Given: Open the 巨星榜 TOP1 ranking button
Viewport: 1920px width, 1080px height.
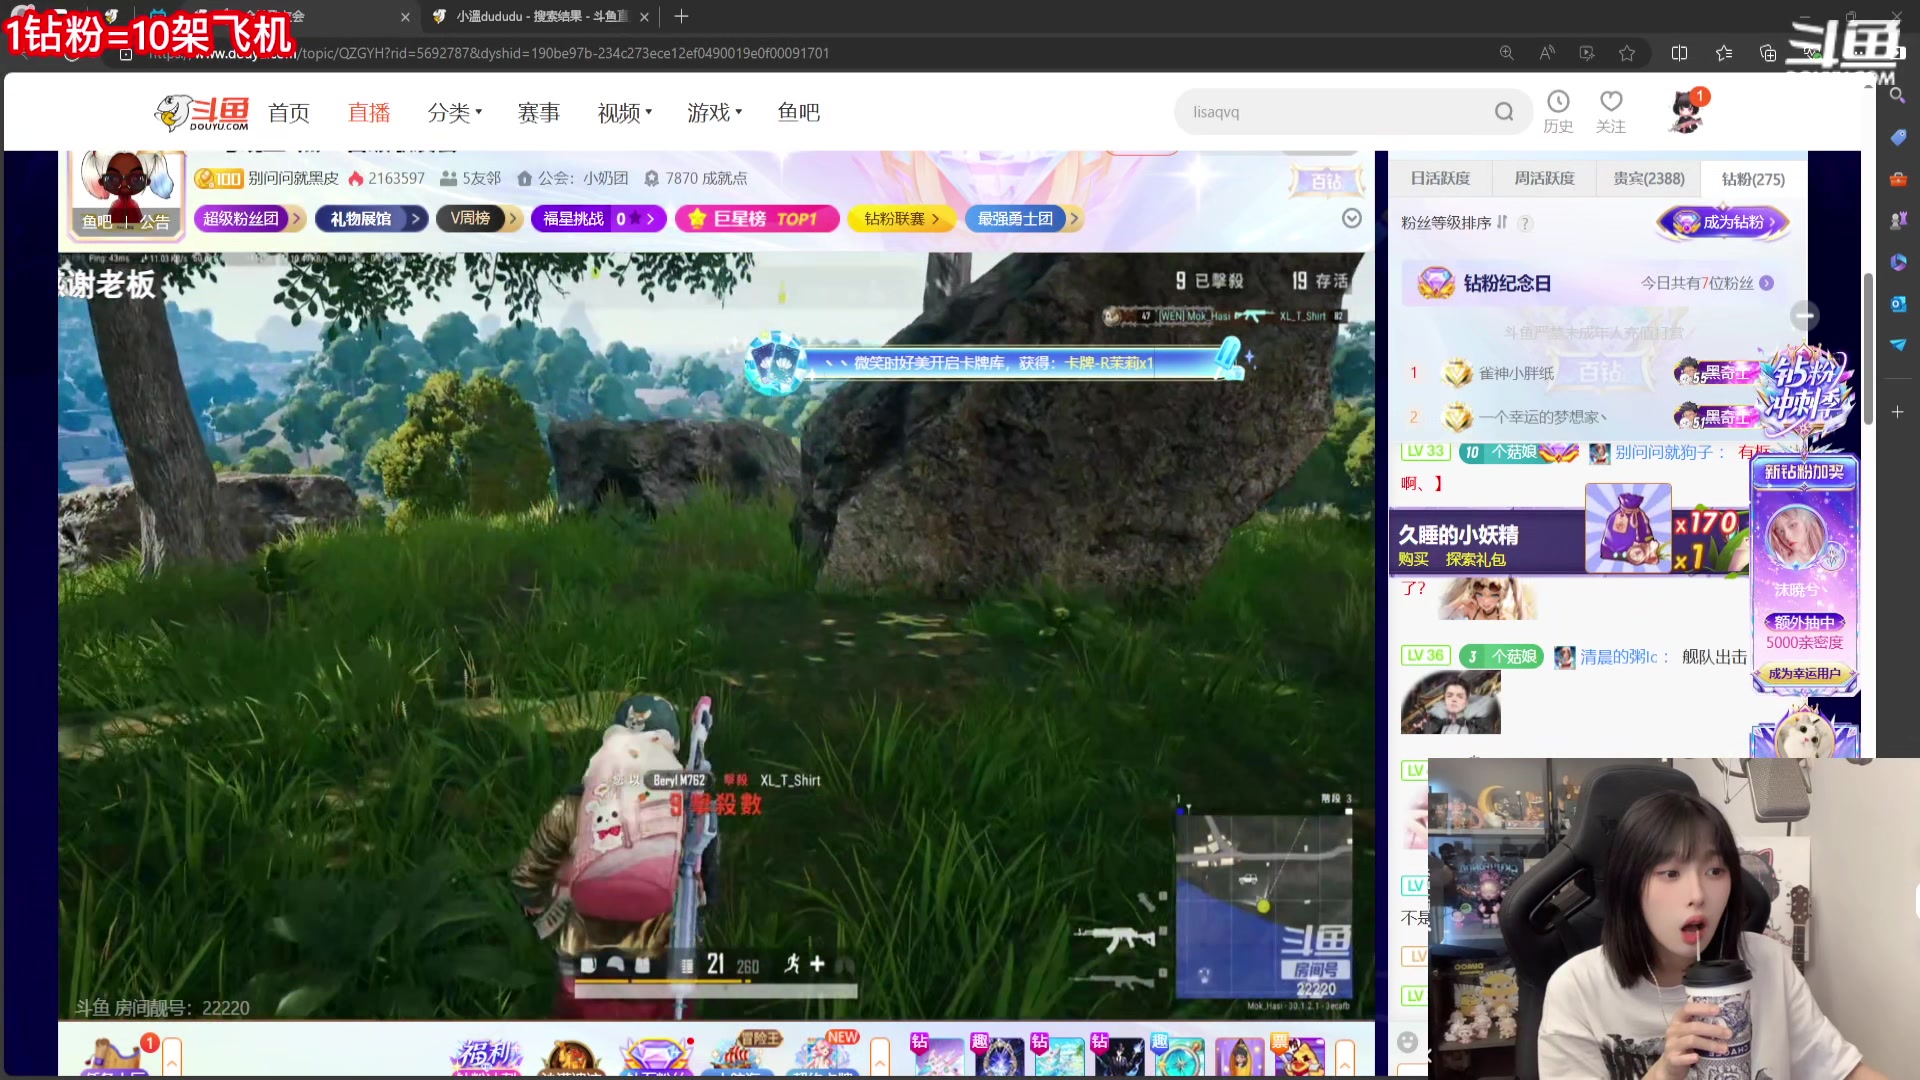Looking at the screenshot, I should [757, 218].
